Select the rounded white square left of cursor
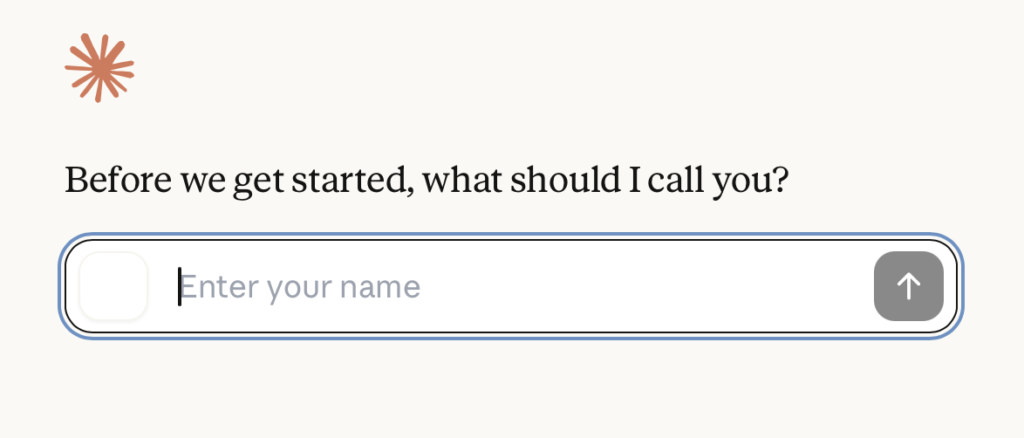The image size is (1024, 438). coord(113,287)
